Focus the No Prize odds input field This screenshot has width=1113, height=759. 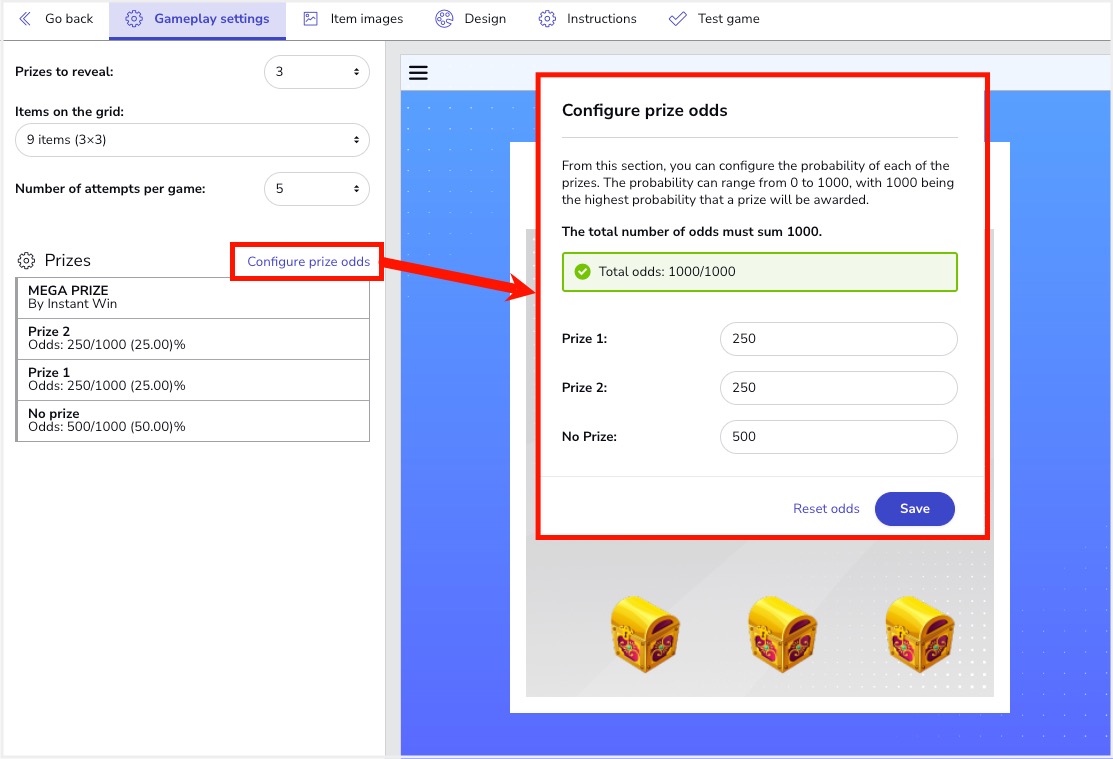838,437
